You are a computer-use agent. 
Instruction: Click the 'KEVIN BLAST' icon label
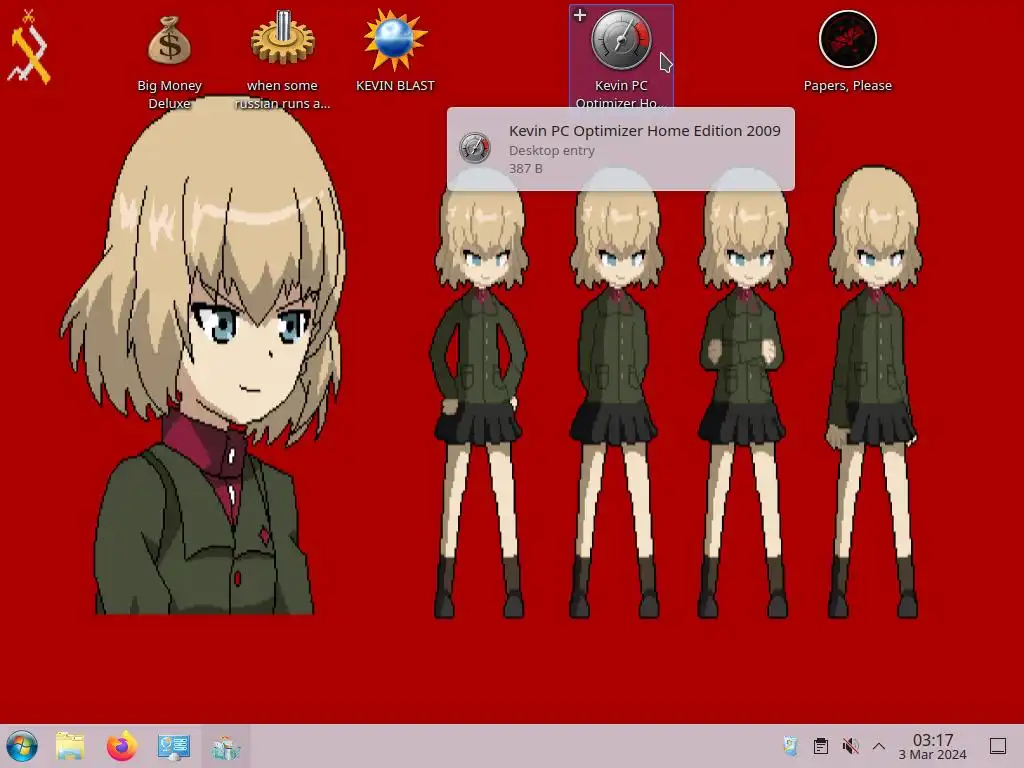(395, 86)
